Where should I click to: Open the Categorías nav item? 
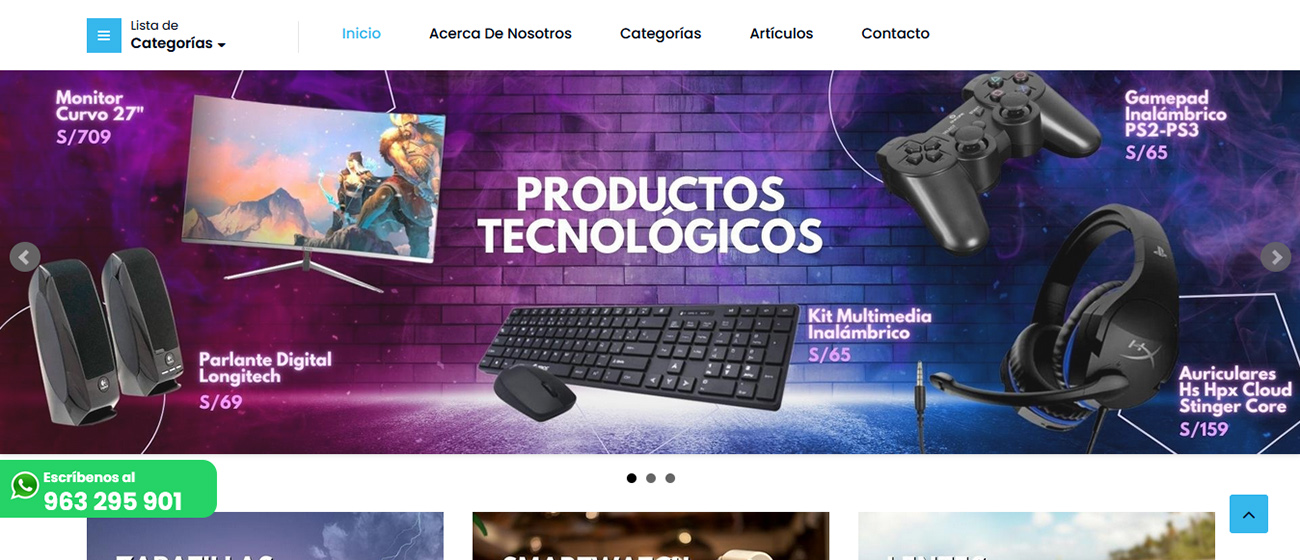click(x=660, y=33)
